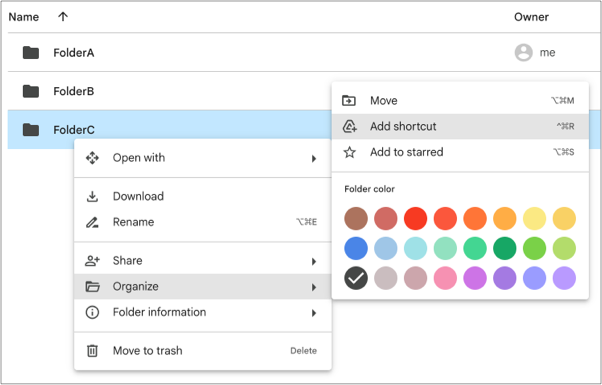Expand the Open with submenu arrow
This screenshot has height=385, width=602.
[x=314, y=159]
